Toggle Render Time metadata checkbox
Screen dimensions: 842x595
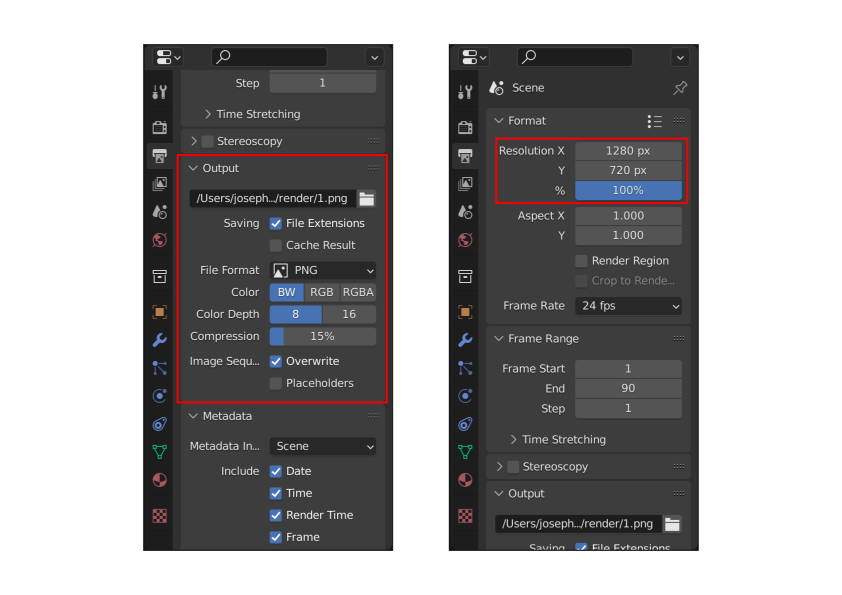[275, 516]
